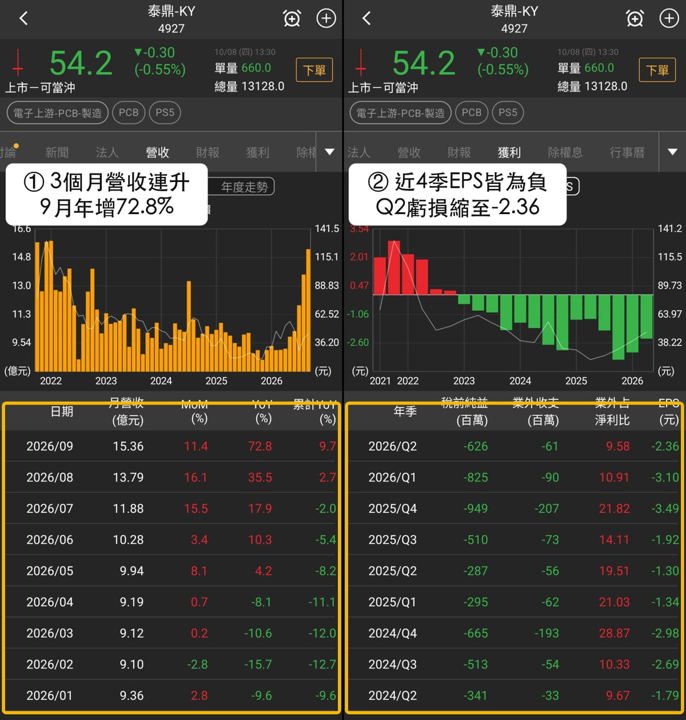Open the PCB tag in right panel

pyautogui.click(x=472, y=113)
